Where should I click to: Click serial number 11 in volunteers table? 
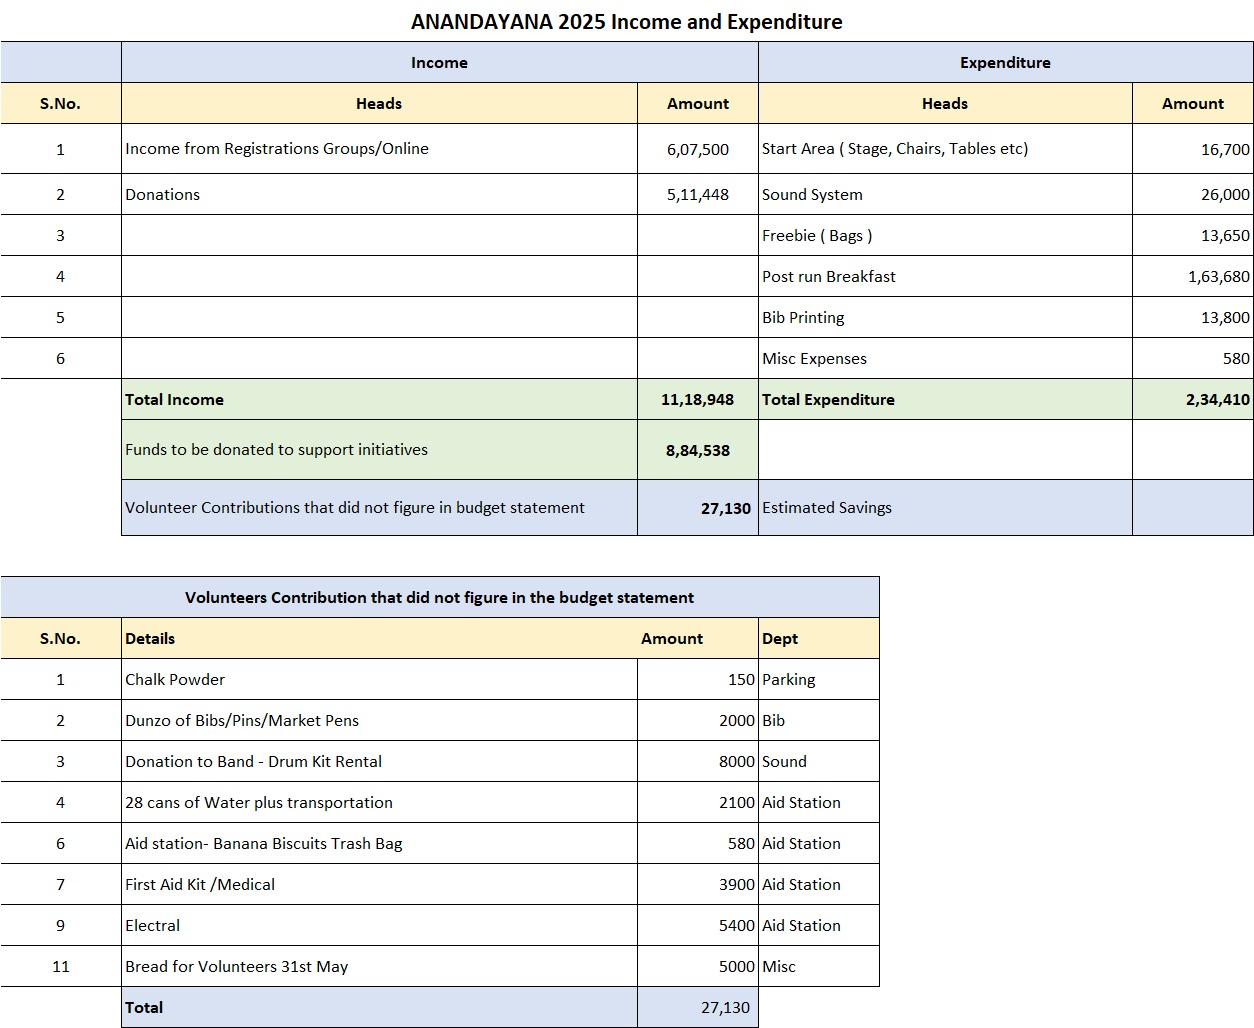pyautogui.click(x=61, y=966)
